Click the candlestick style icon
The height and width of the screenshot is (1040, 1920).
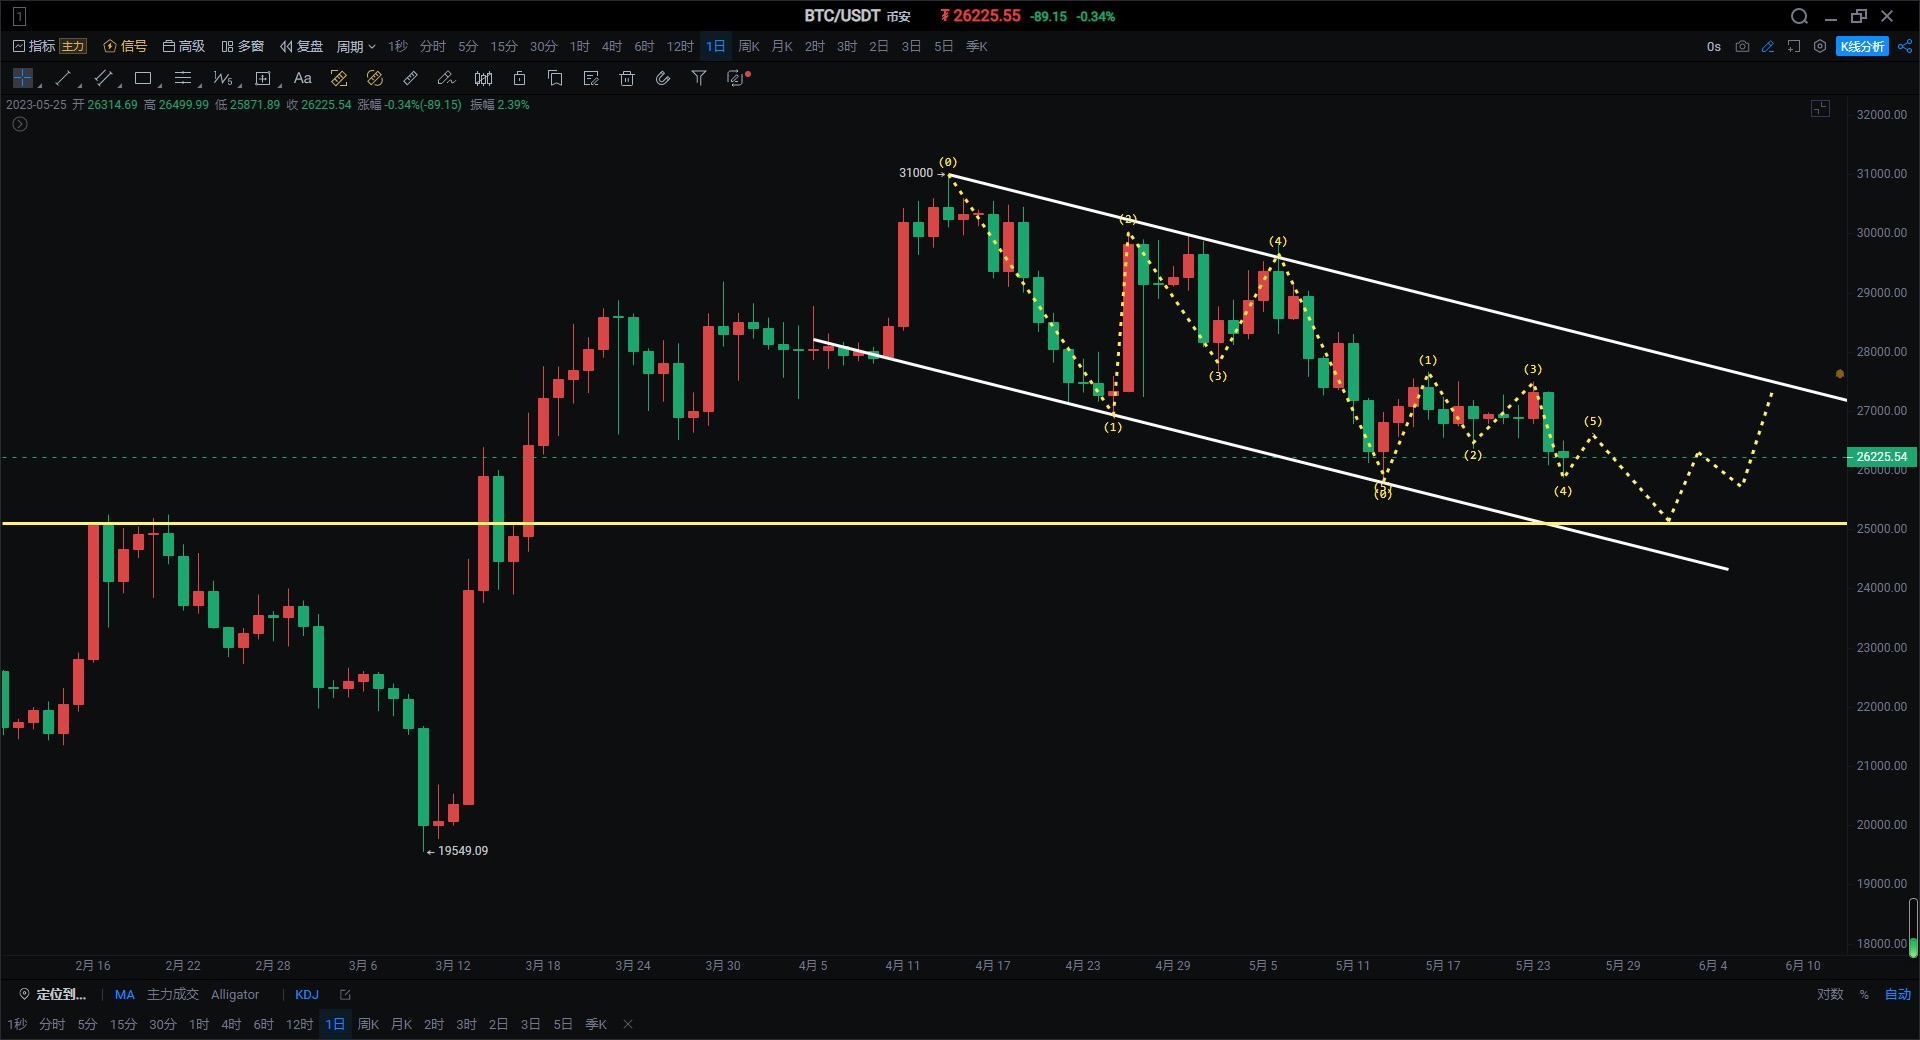[x=483, y=78]
